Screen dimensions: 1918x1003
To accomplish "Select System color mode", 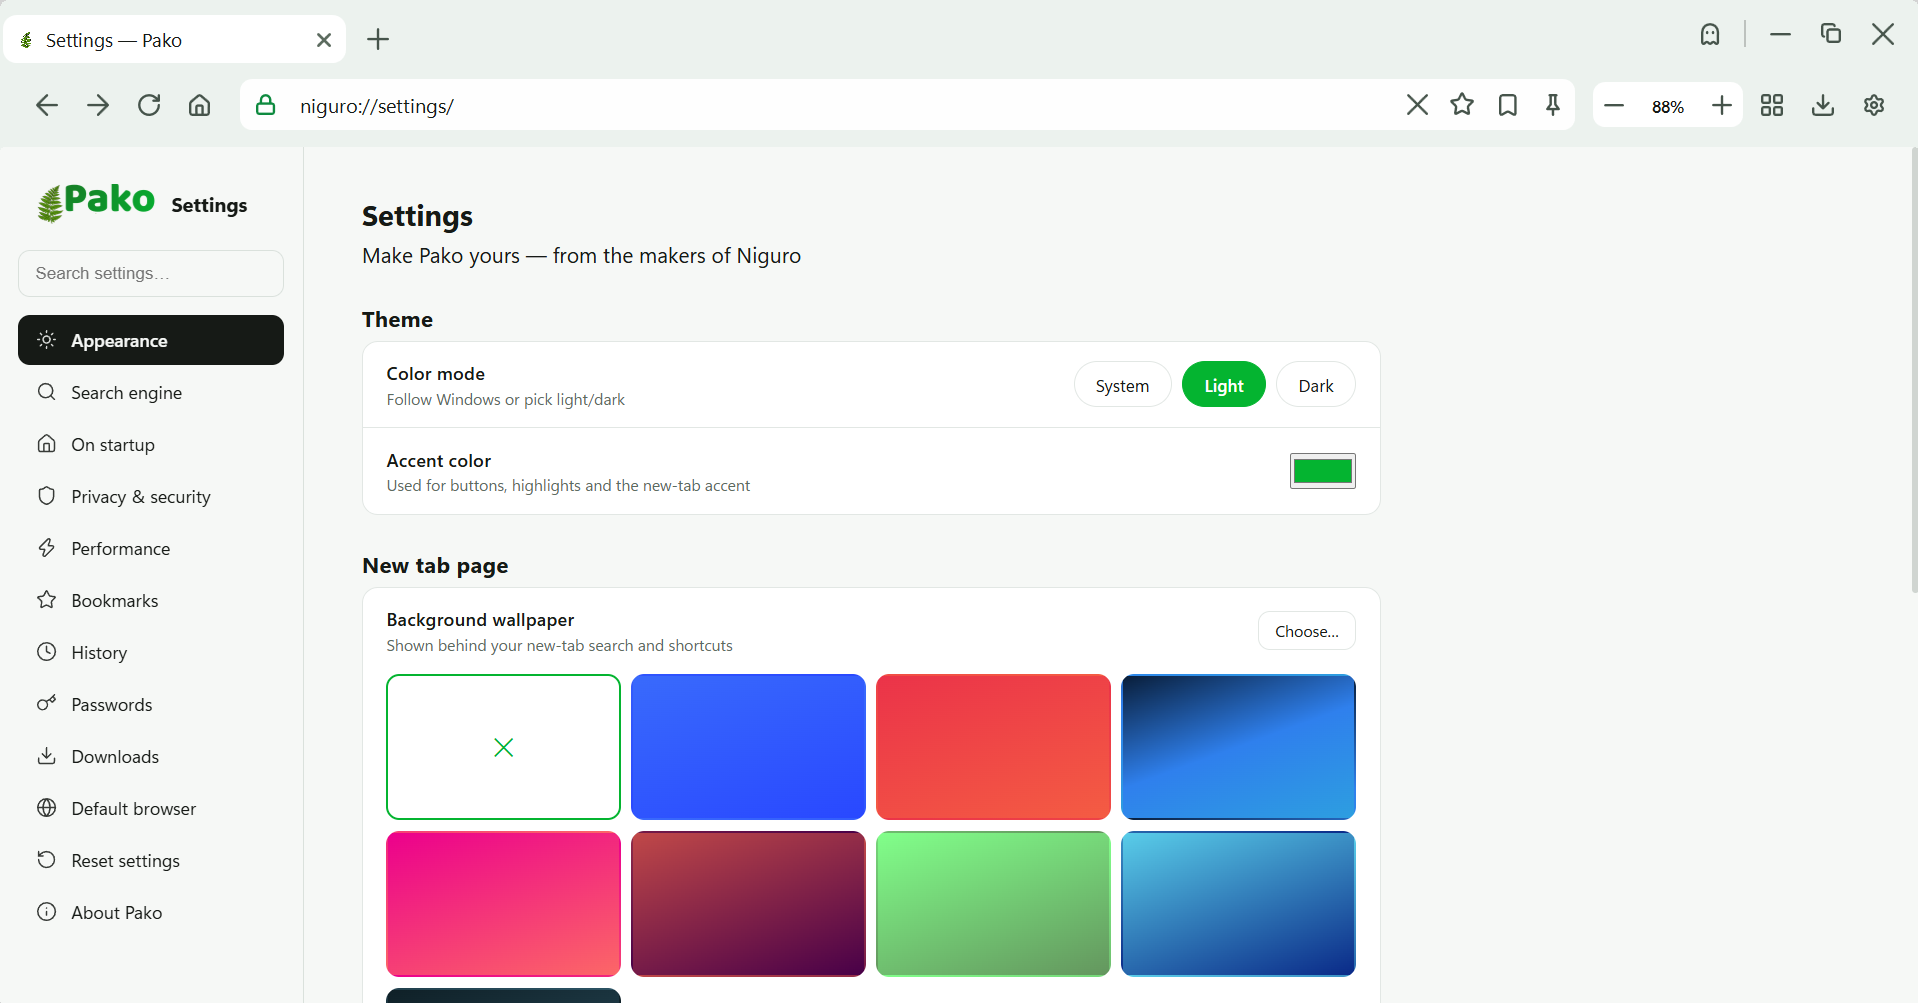I will tap(1122, 385).
